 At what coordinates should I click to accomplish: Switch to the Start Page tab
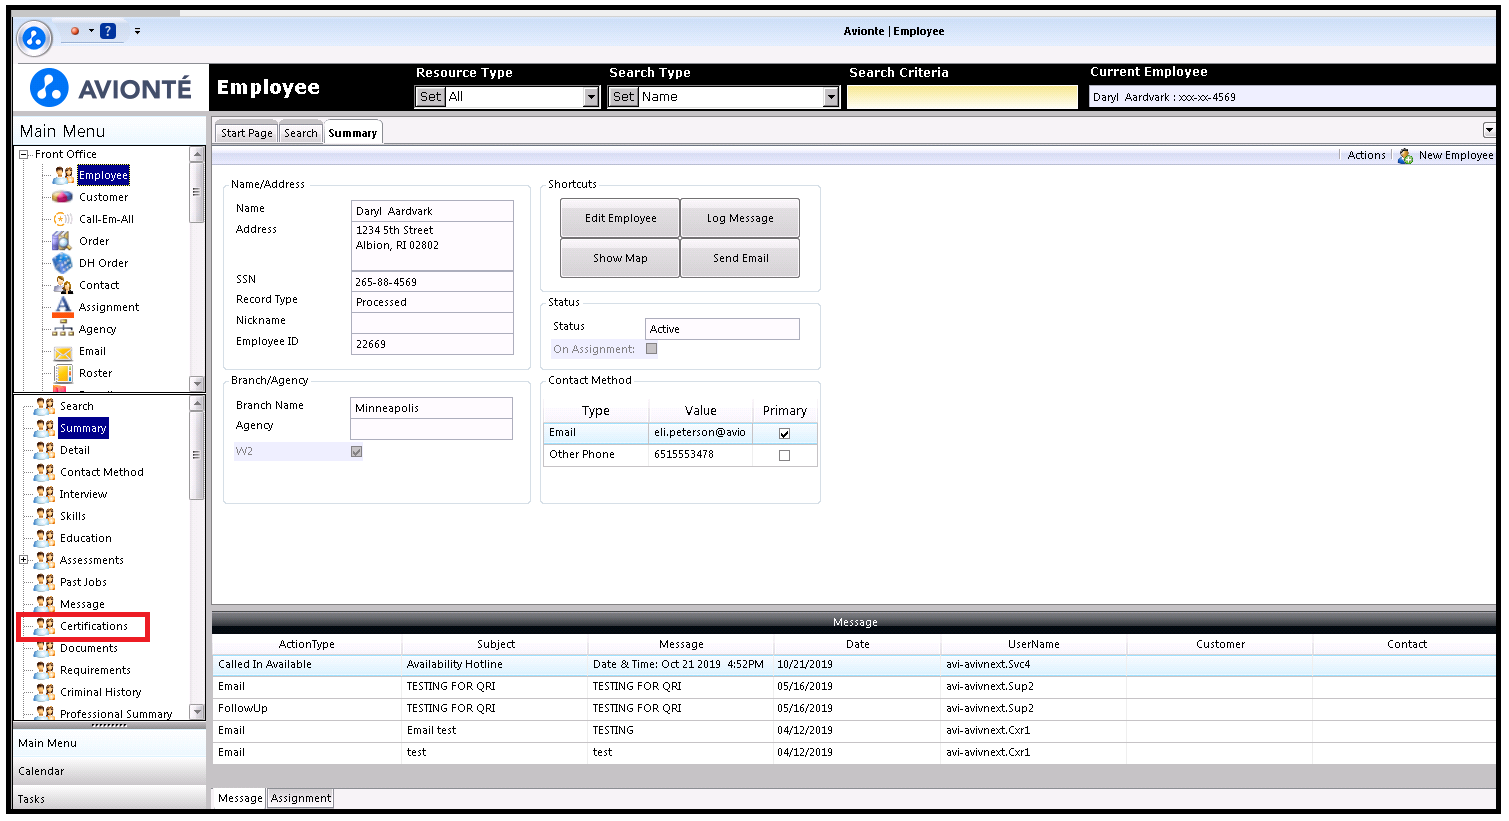[x=246, y=133]
